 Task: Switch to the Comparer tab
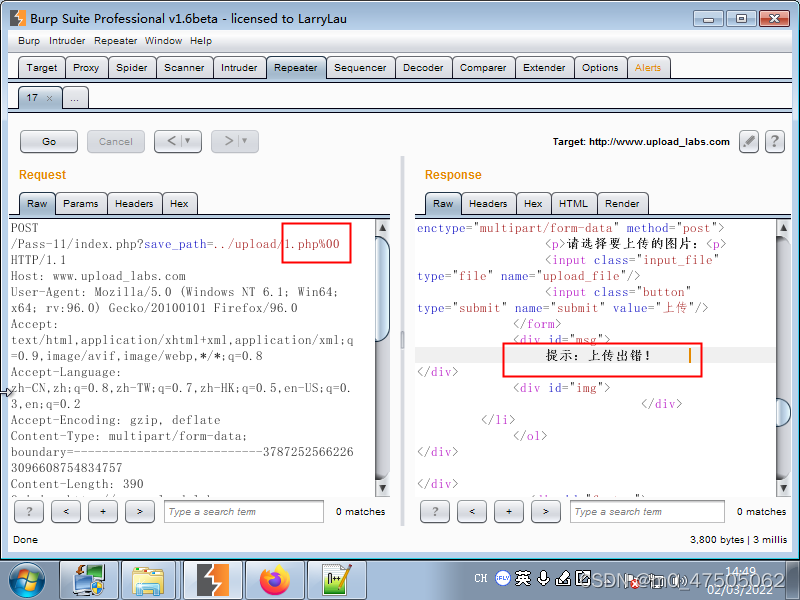[x=483, y=68]
